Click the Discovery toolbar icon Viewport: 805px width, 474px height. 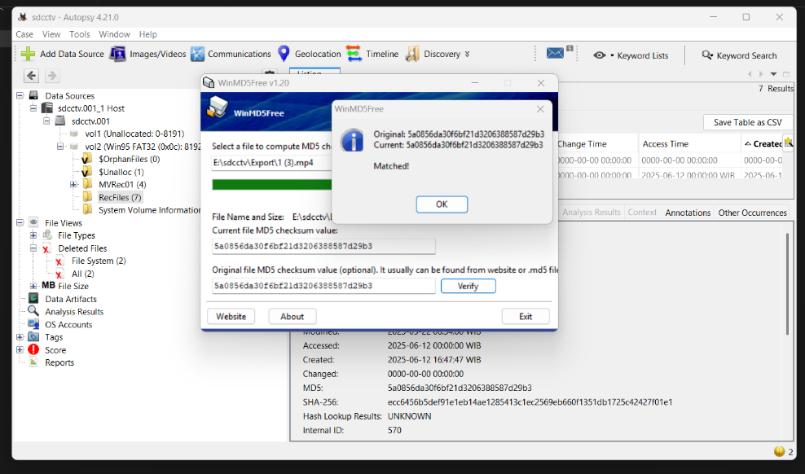[413, 54]
